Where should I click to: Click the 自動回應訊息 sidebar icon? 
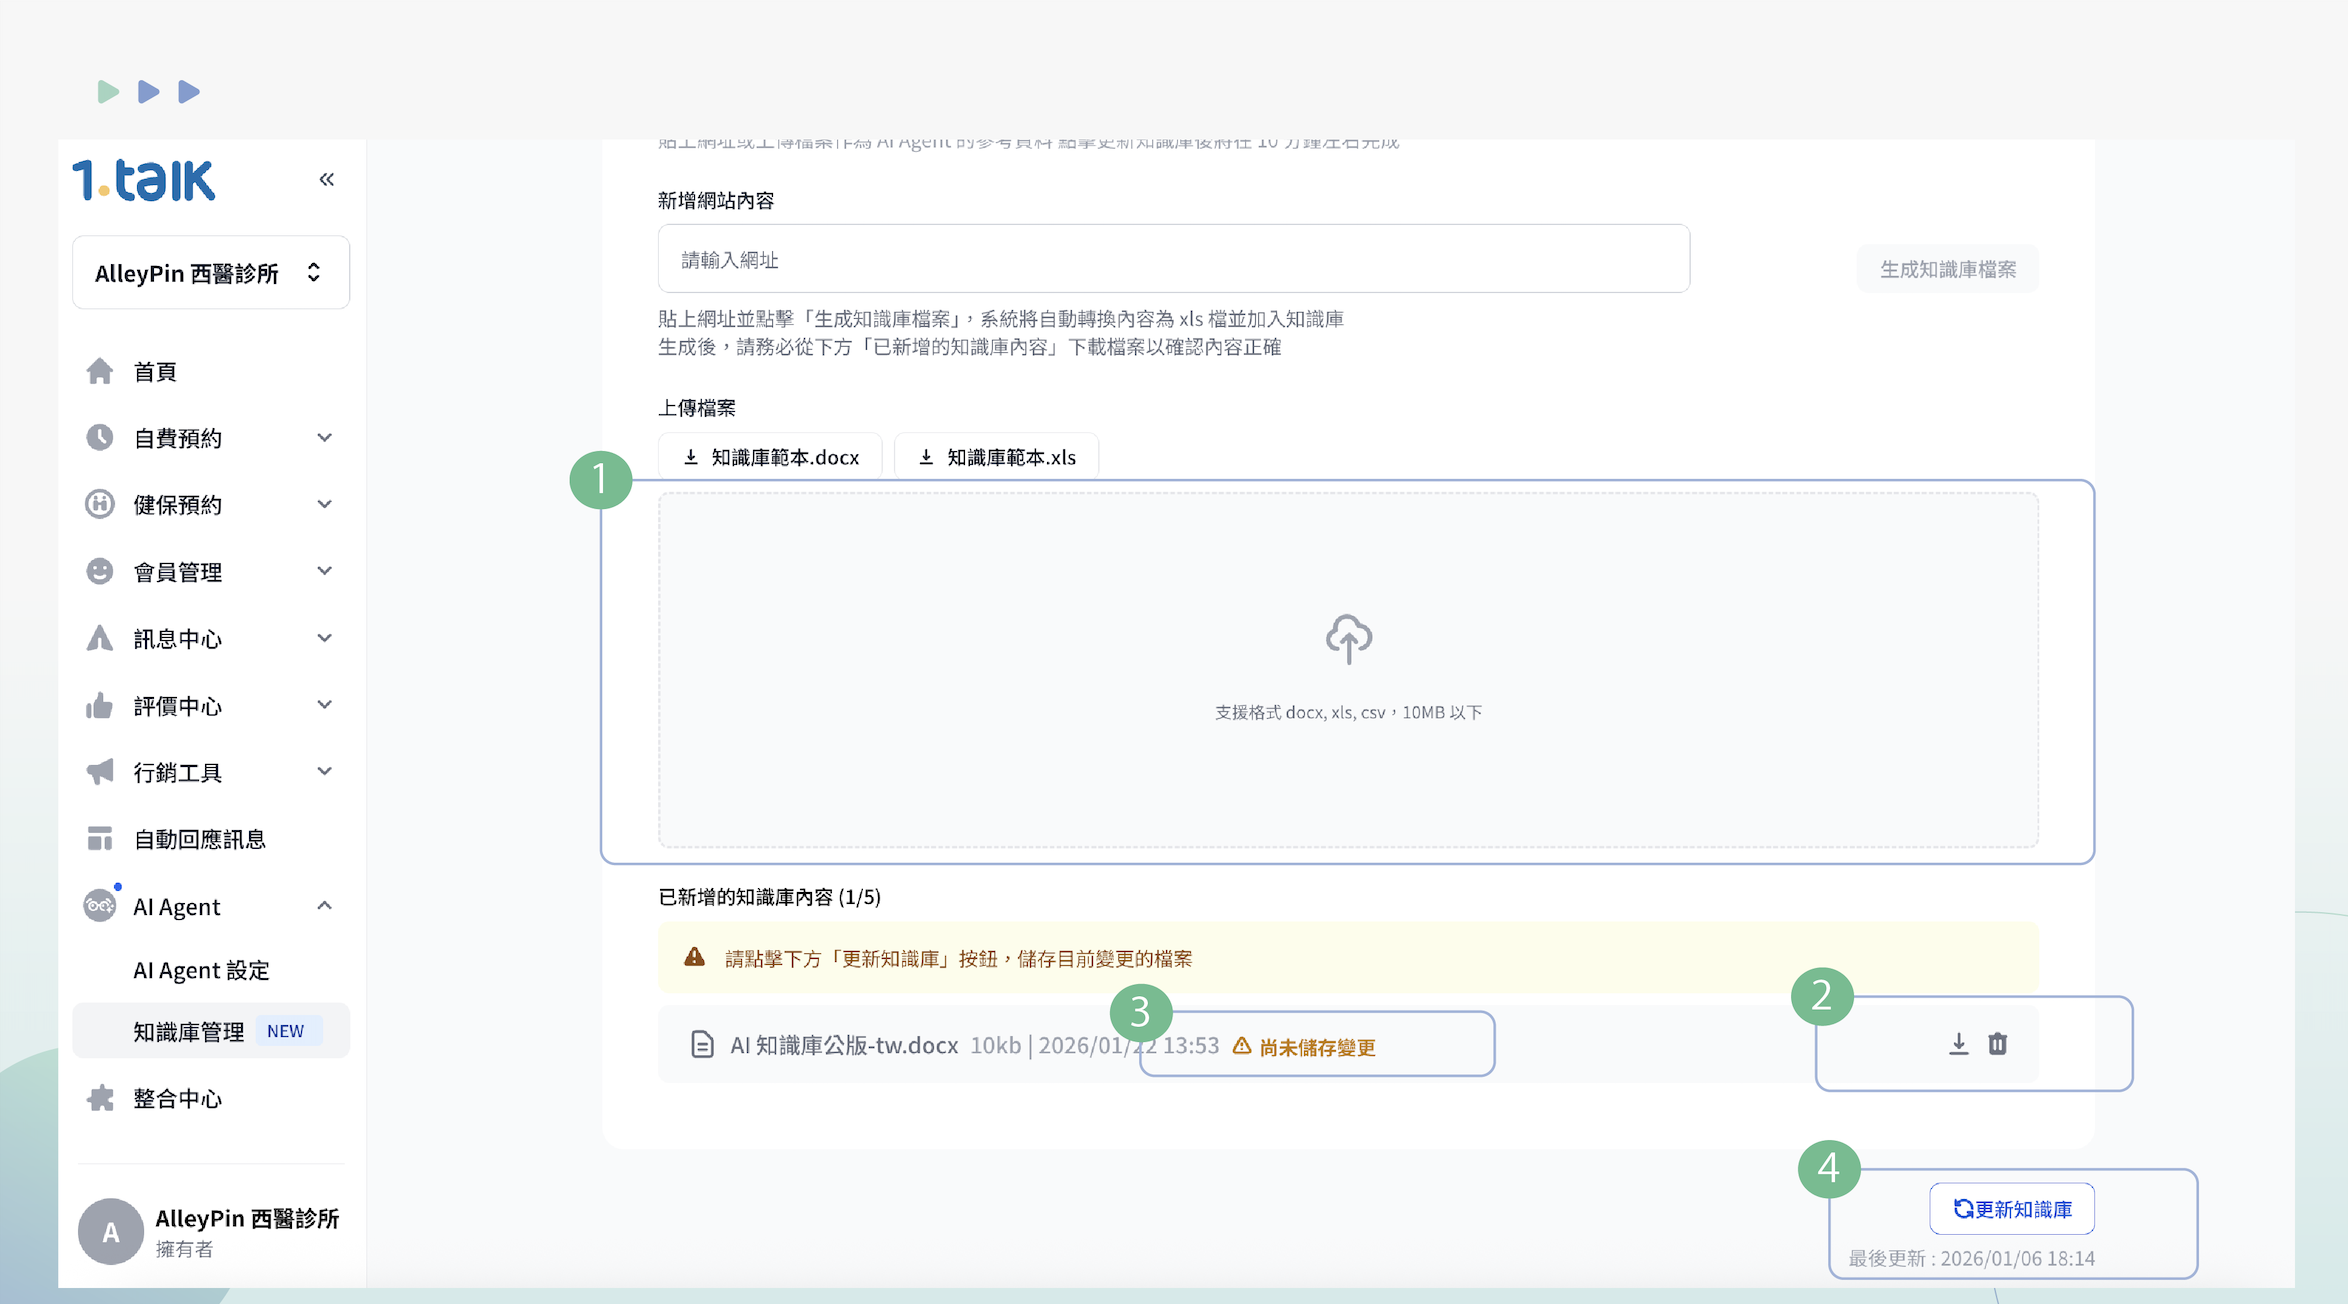tap(100, 839)
